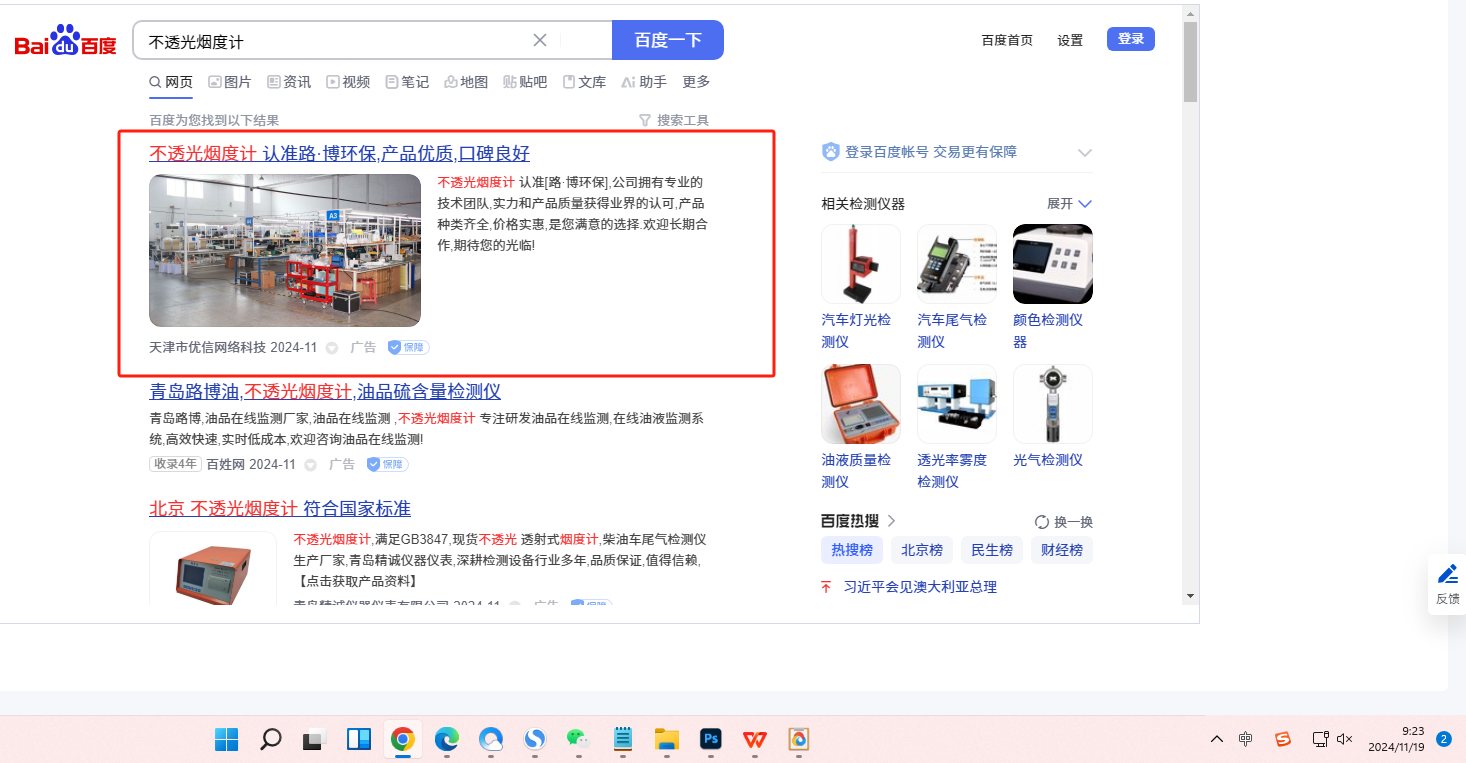
Task: Open the 视频 tab
Action: click(348, 82)
